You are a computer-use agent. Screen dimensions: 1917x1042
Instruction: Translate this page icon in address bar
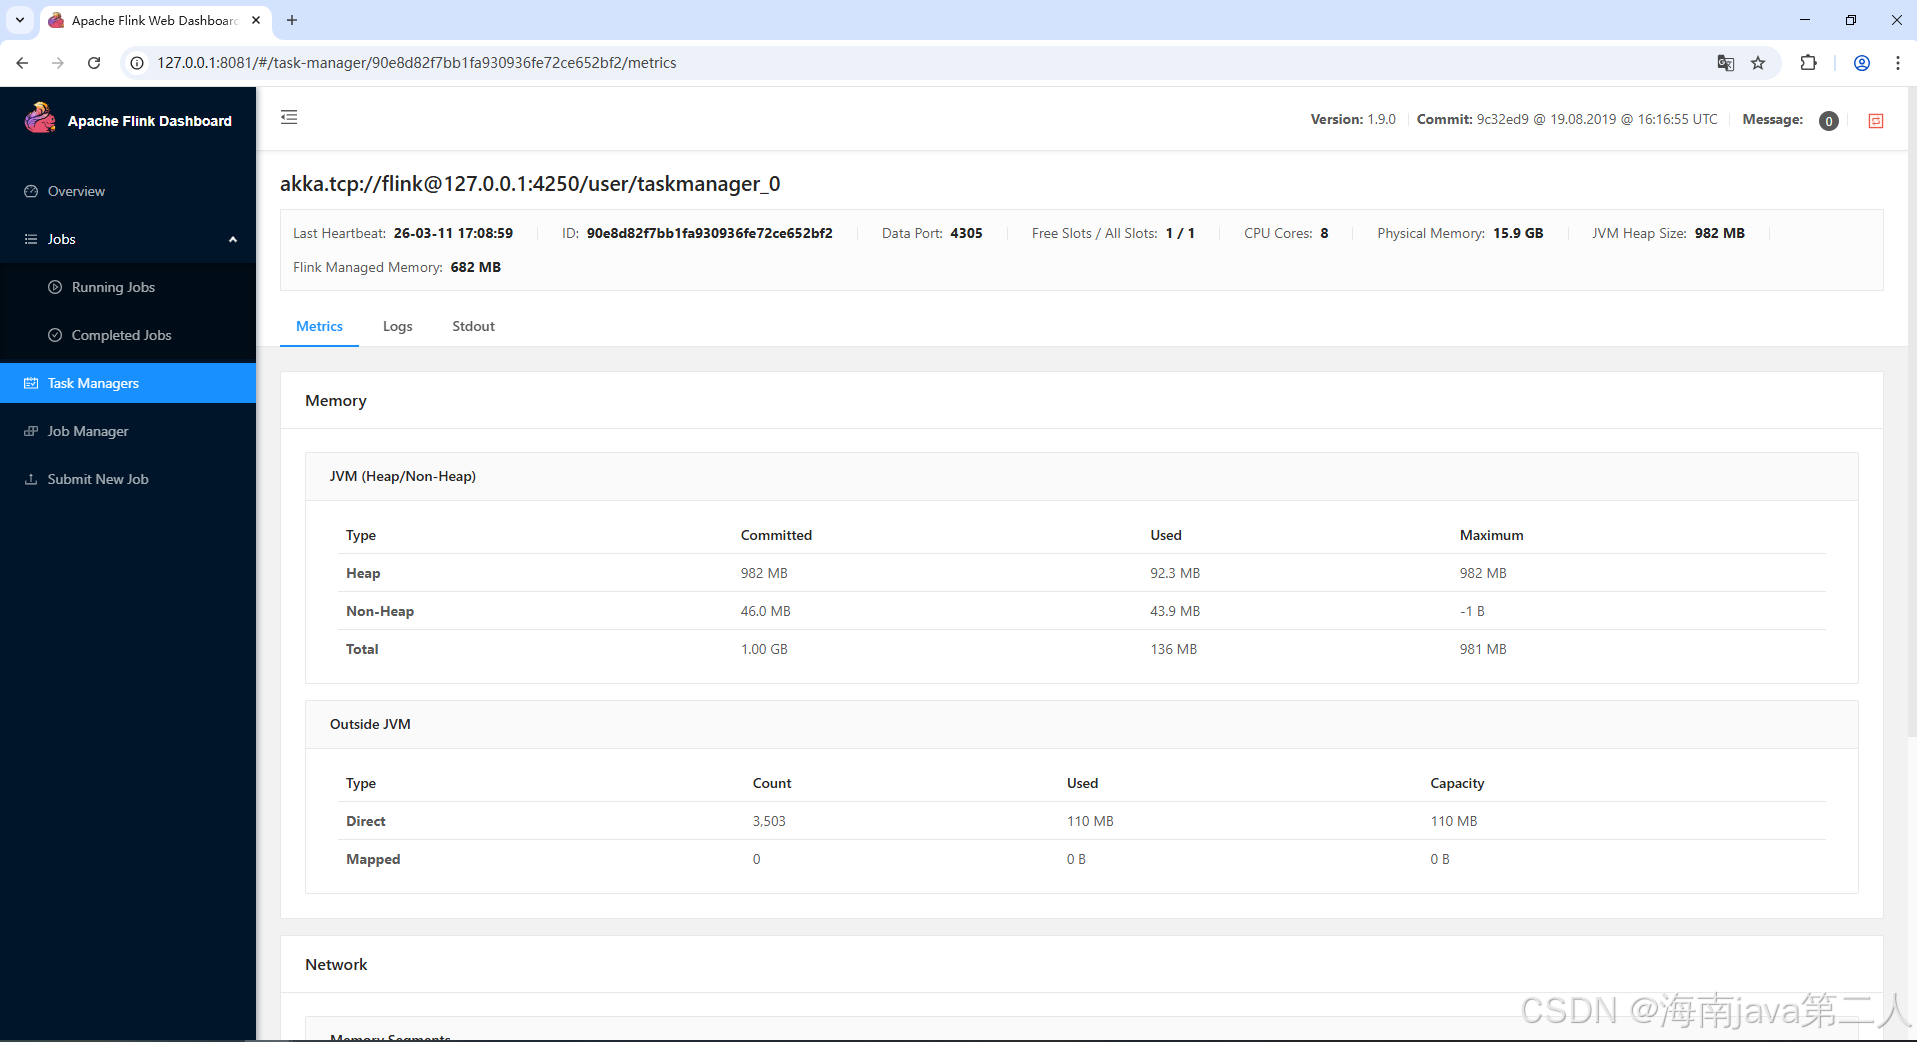(1725, 63)
